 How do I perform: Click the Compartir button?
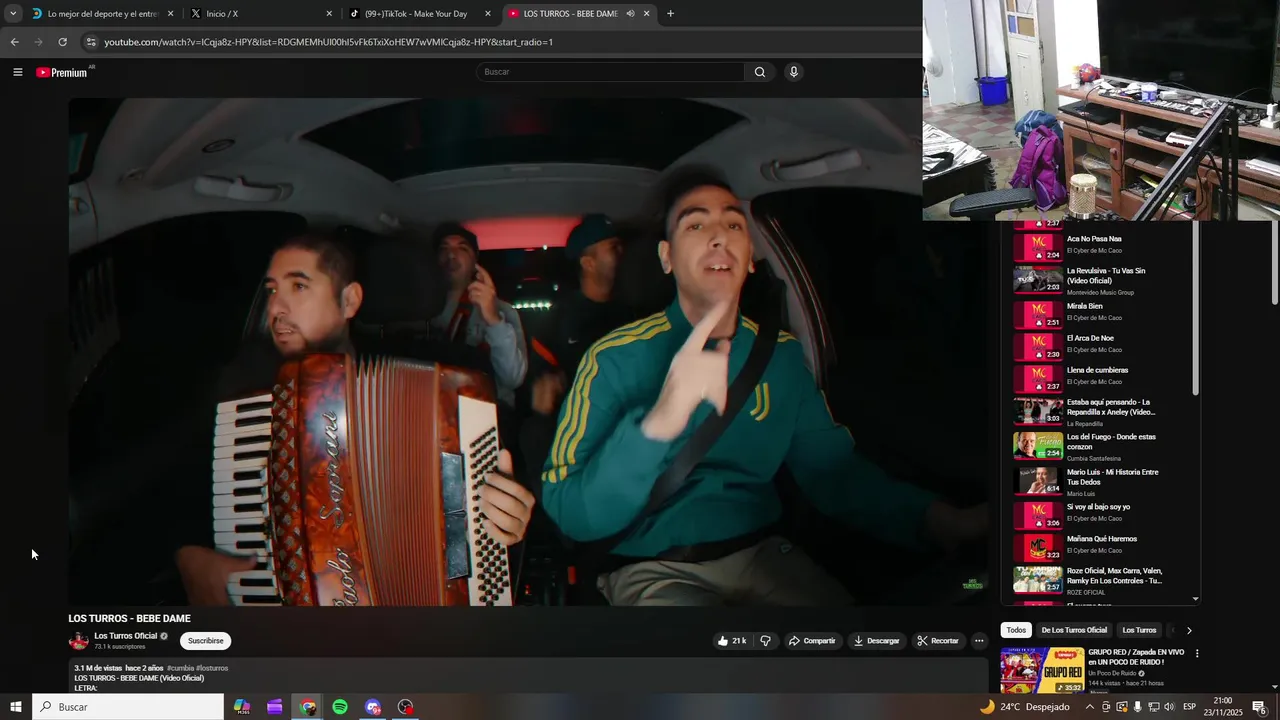[811, 641]
